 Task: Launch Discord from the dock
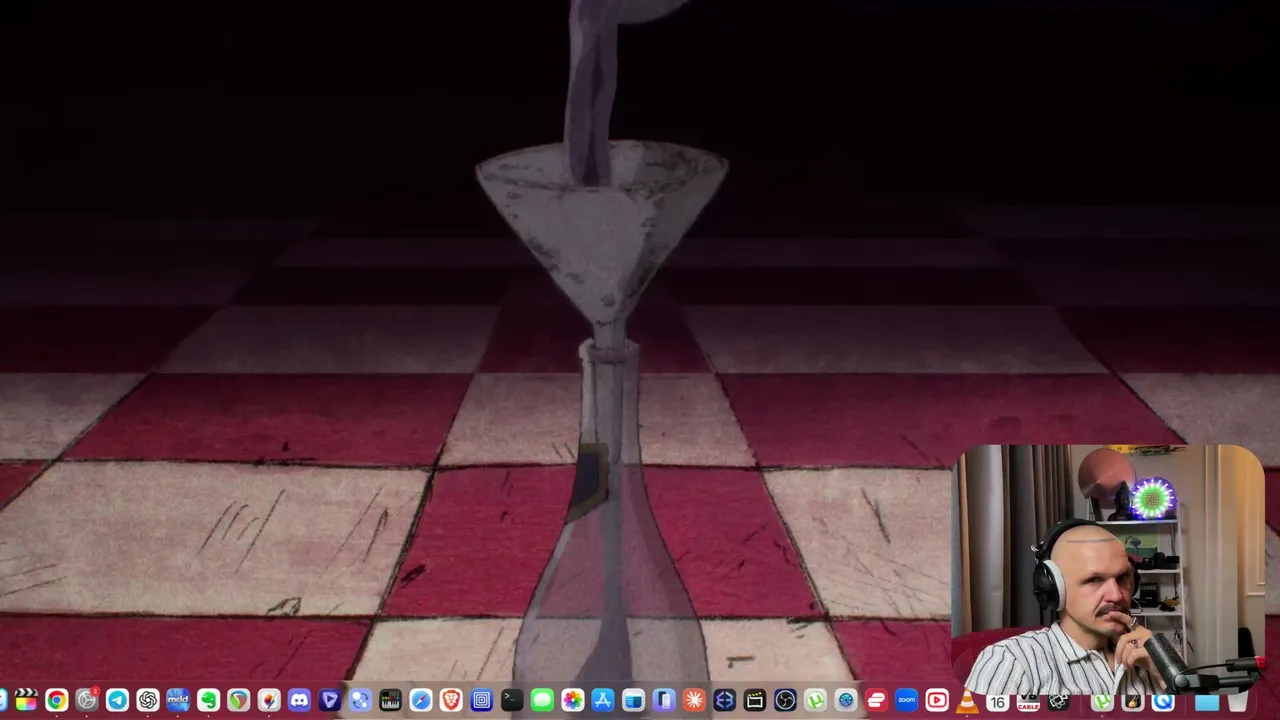coord(299,701)
